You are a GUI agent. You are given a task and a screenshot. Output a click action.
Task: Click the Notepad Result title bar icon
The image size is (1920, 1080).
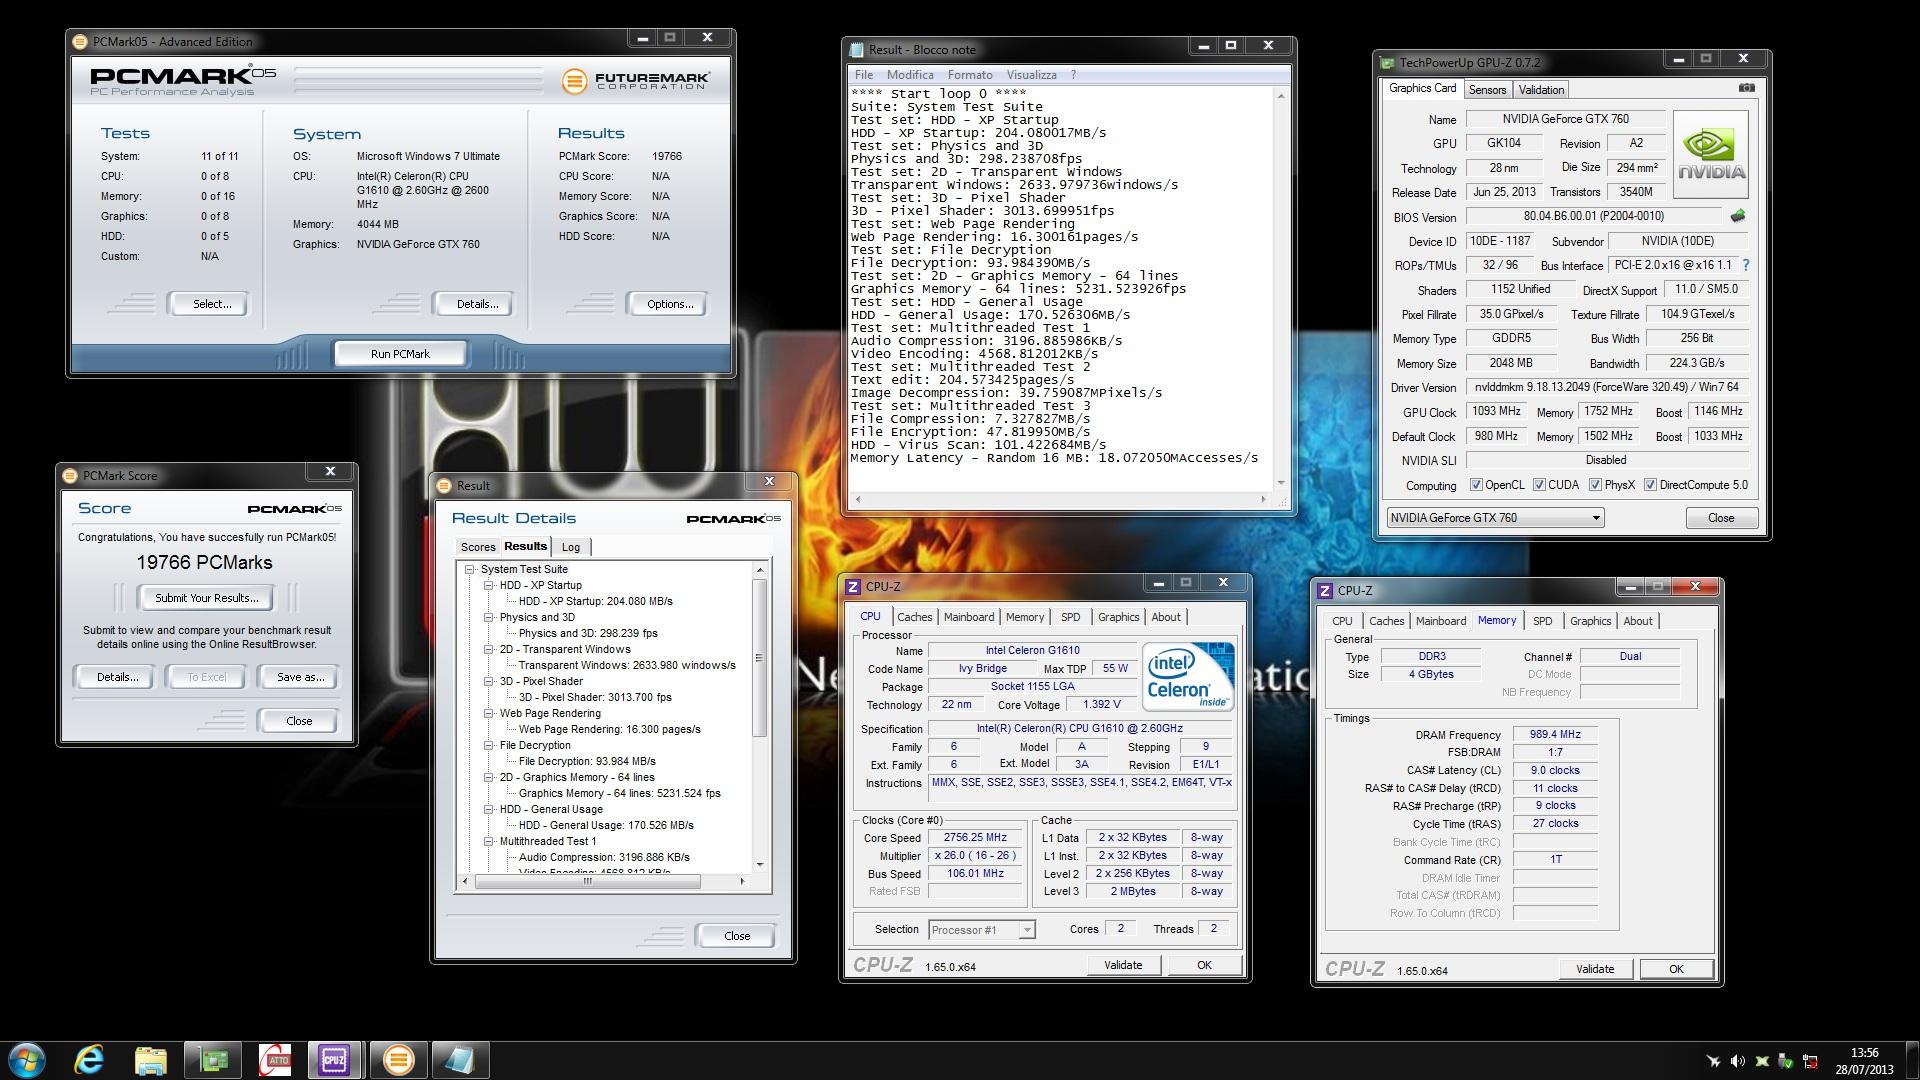tap(856, 50)
